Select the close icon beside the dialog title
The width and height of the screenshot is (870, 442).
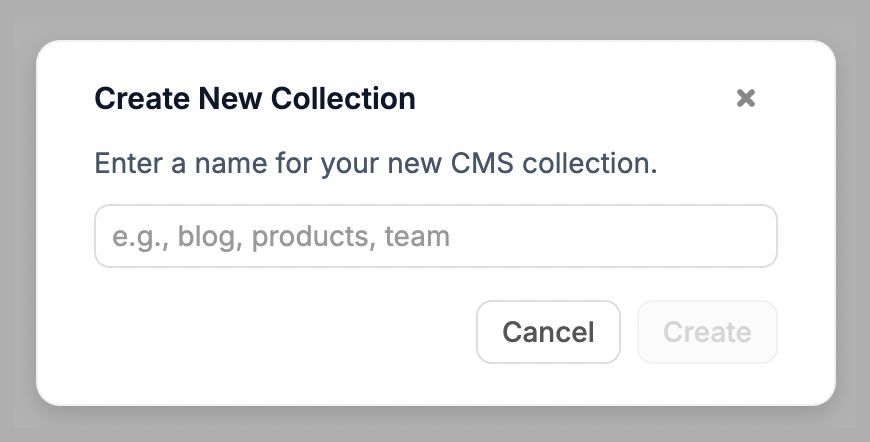point(745,98)
